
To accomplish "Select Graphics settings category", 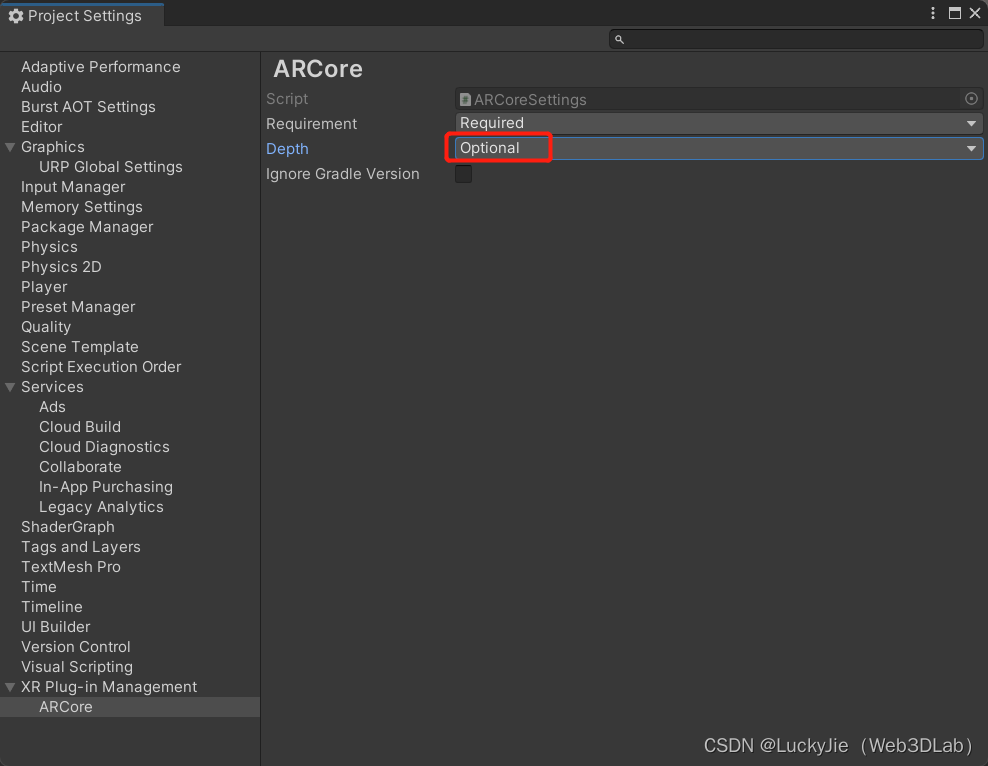I will pyautogui.click(x=52, y=147).
